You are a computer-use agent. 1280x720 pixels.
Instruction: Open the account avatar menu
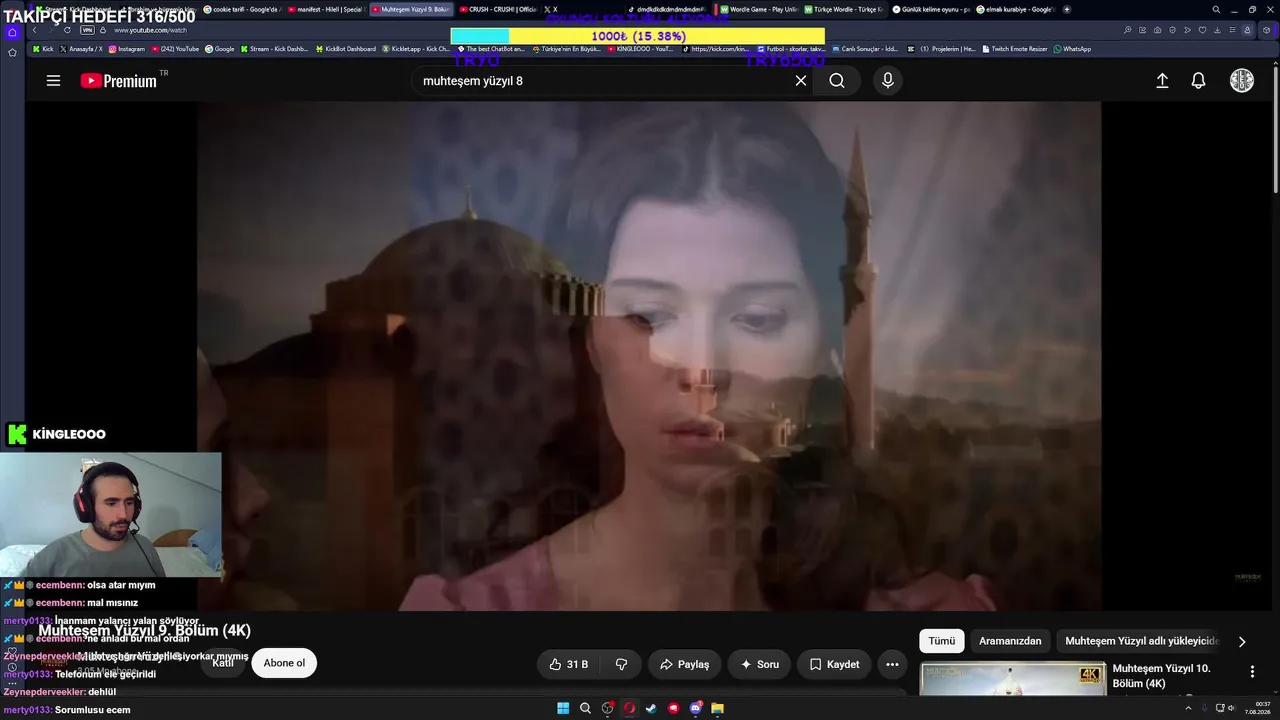click(1241, 81)
